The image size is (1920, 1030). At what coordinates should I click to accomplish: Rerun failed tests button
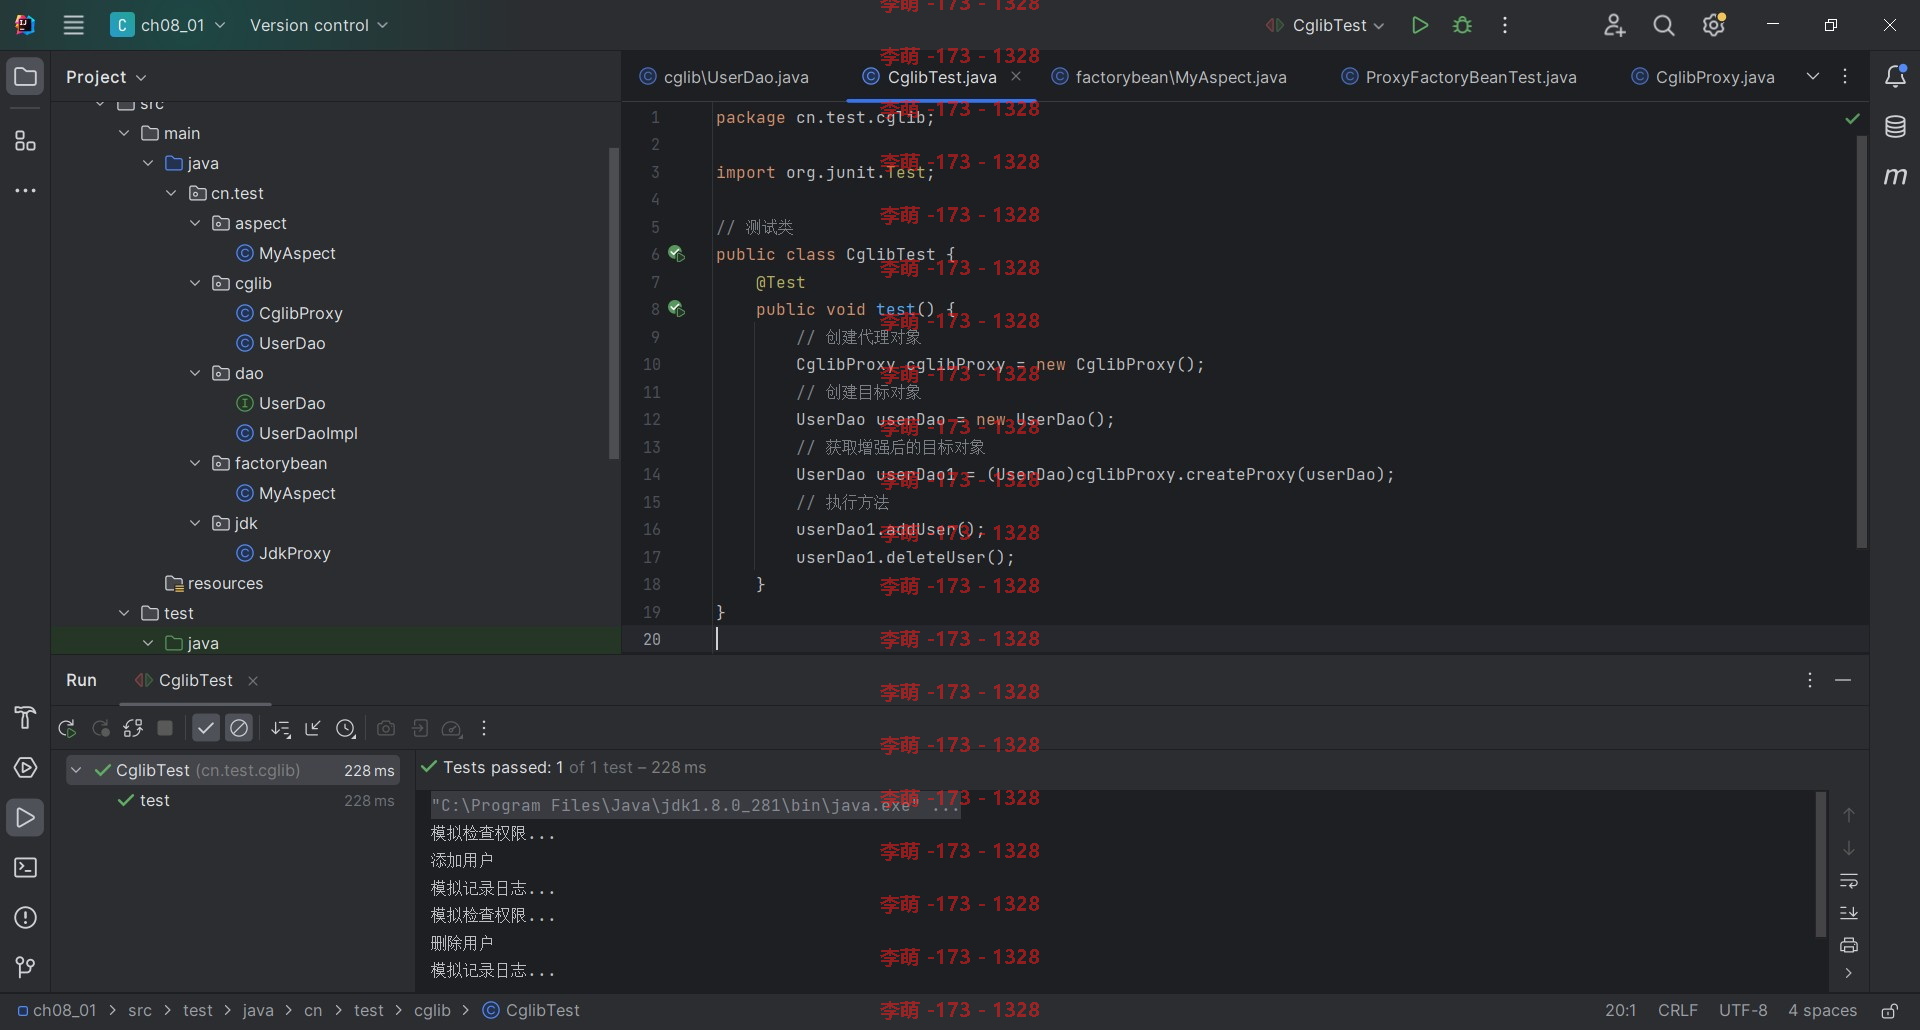click(x=100, y=729)
